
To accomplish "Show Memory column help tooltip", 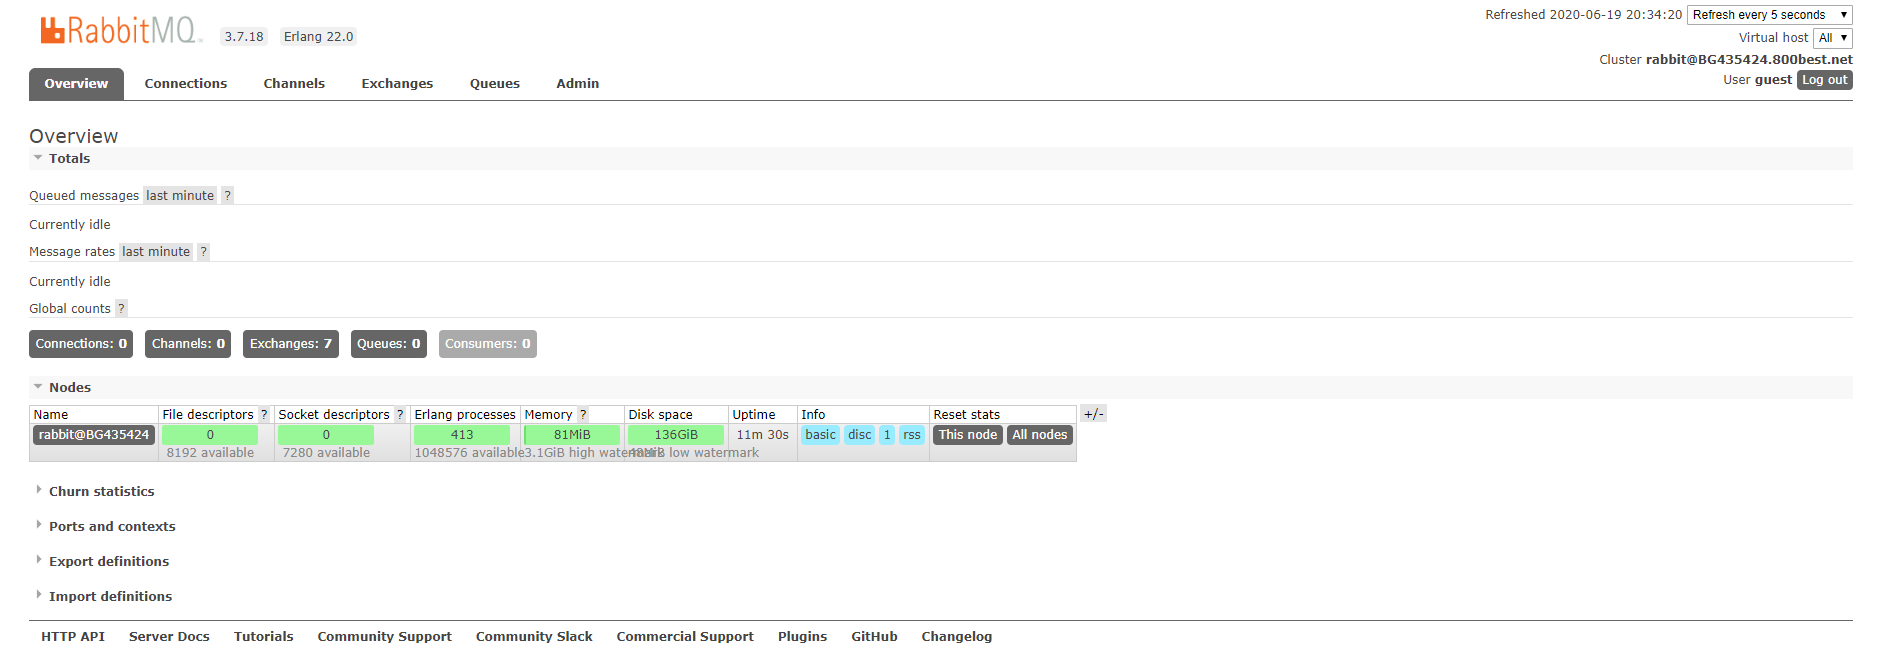I will pyautogui.click(x=583, y=415).
